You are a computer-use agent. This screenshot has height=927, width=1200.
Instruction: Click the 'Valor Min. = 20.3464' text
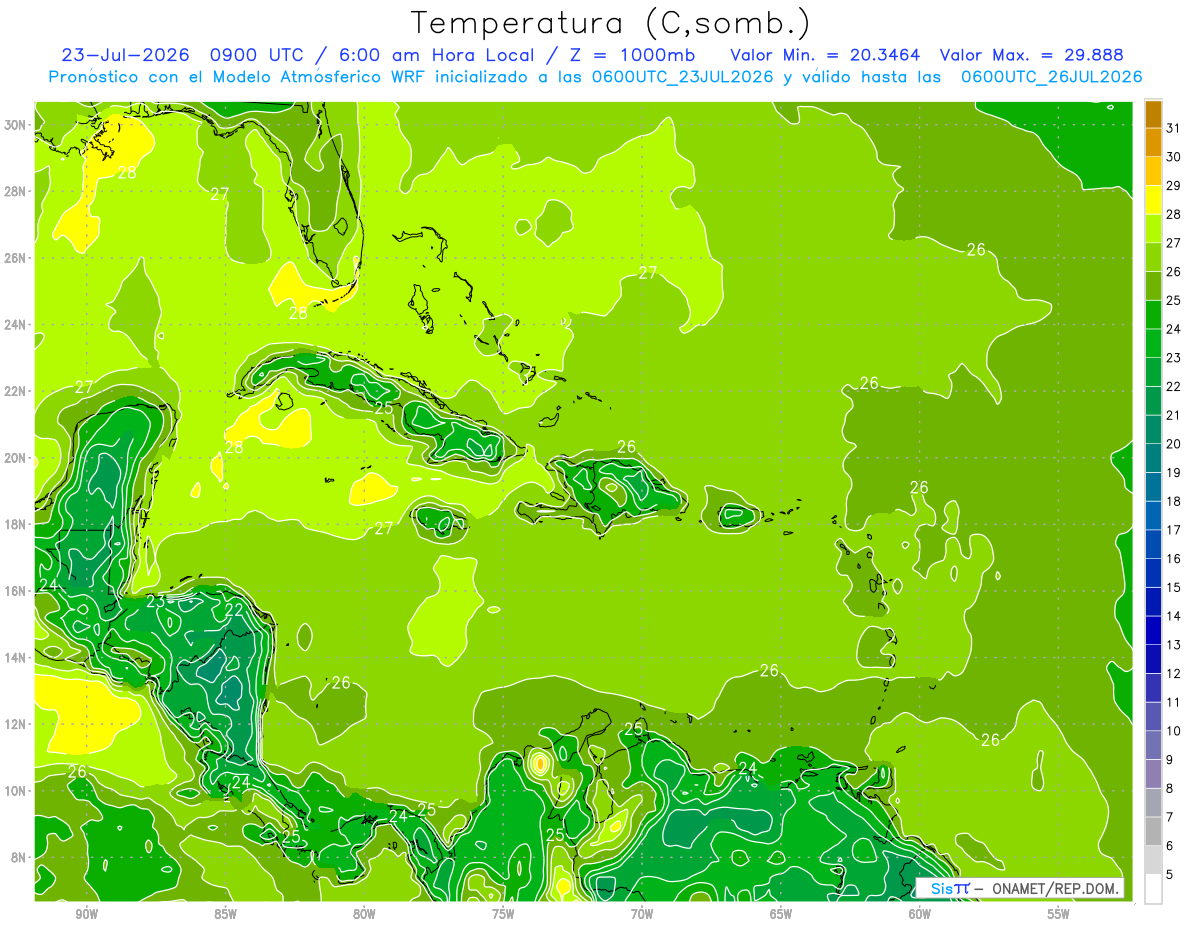(826, 55)
